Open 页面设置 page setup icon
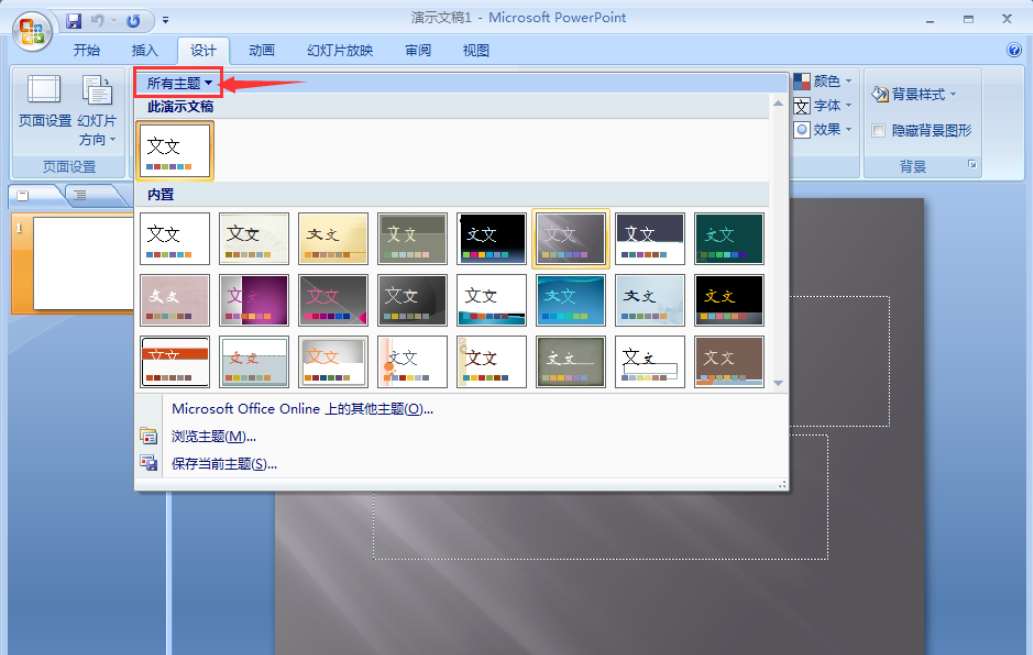The image size is (1033, 655). pos(44,101)
